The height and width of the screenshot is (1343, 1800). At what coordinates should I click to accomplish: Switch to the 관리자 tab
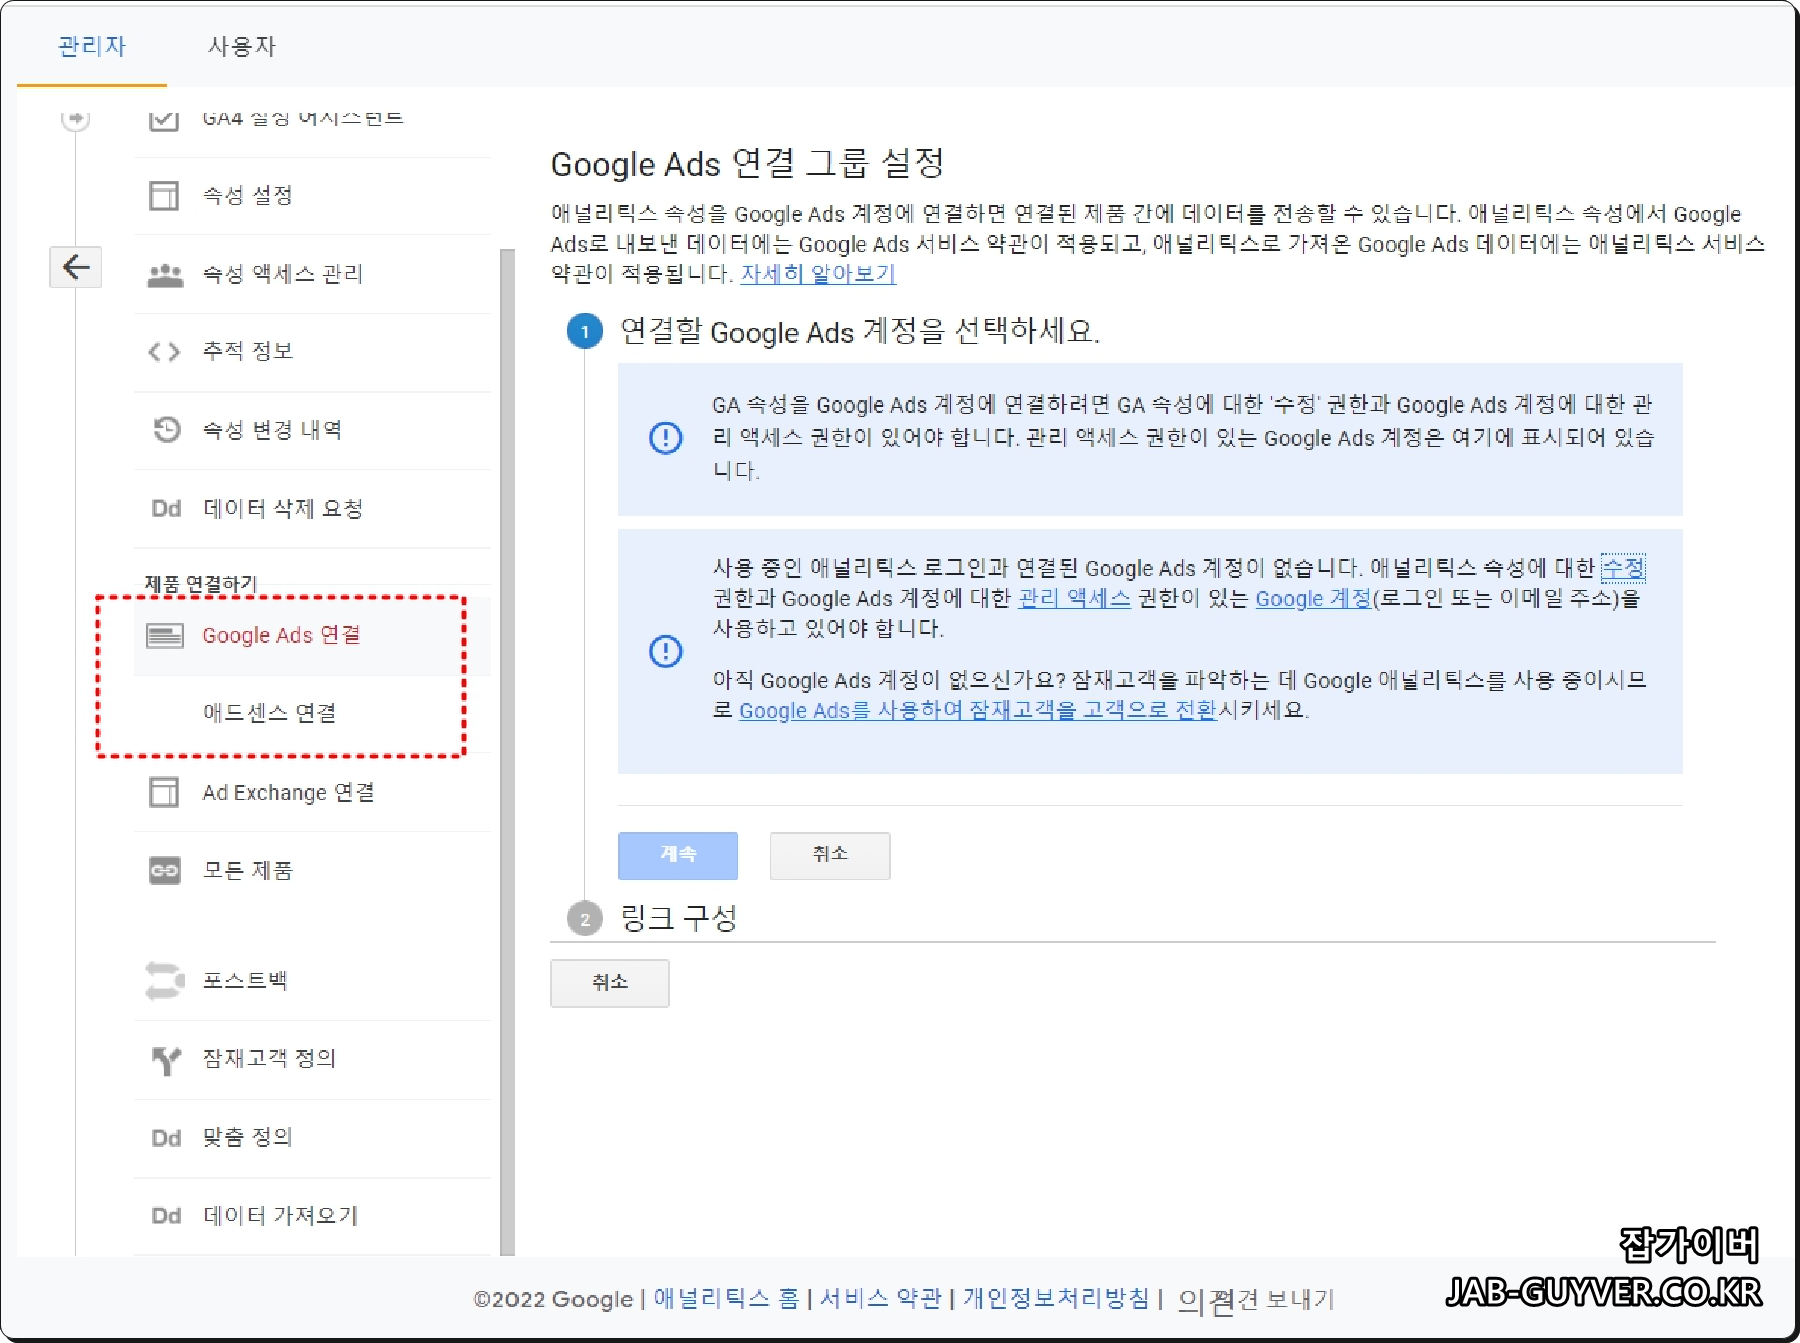(x=91, y=46)
